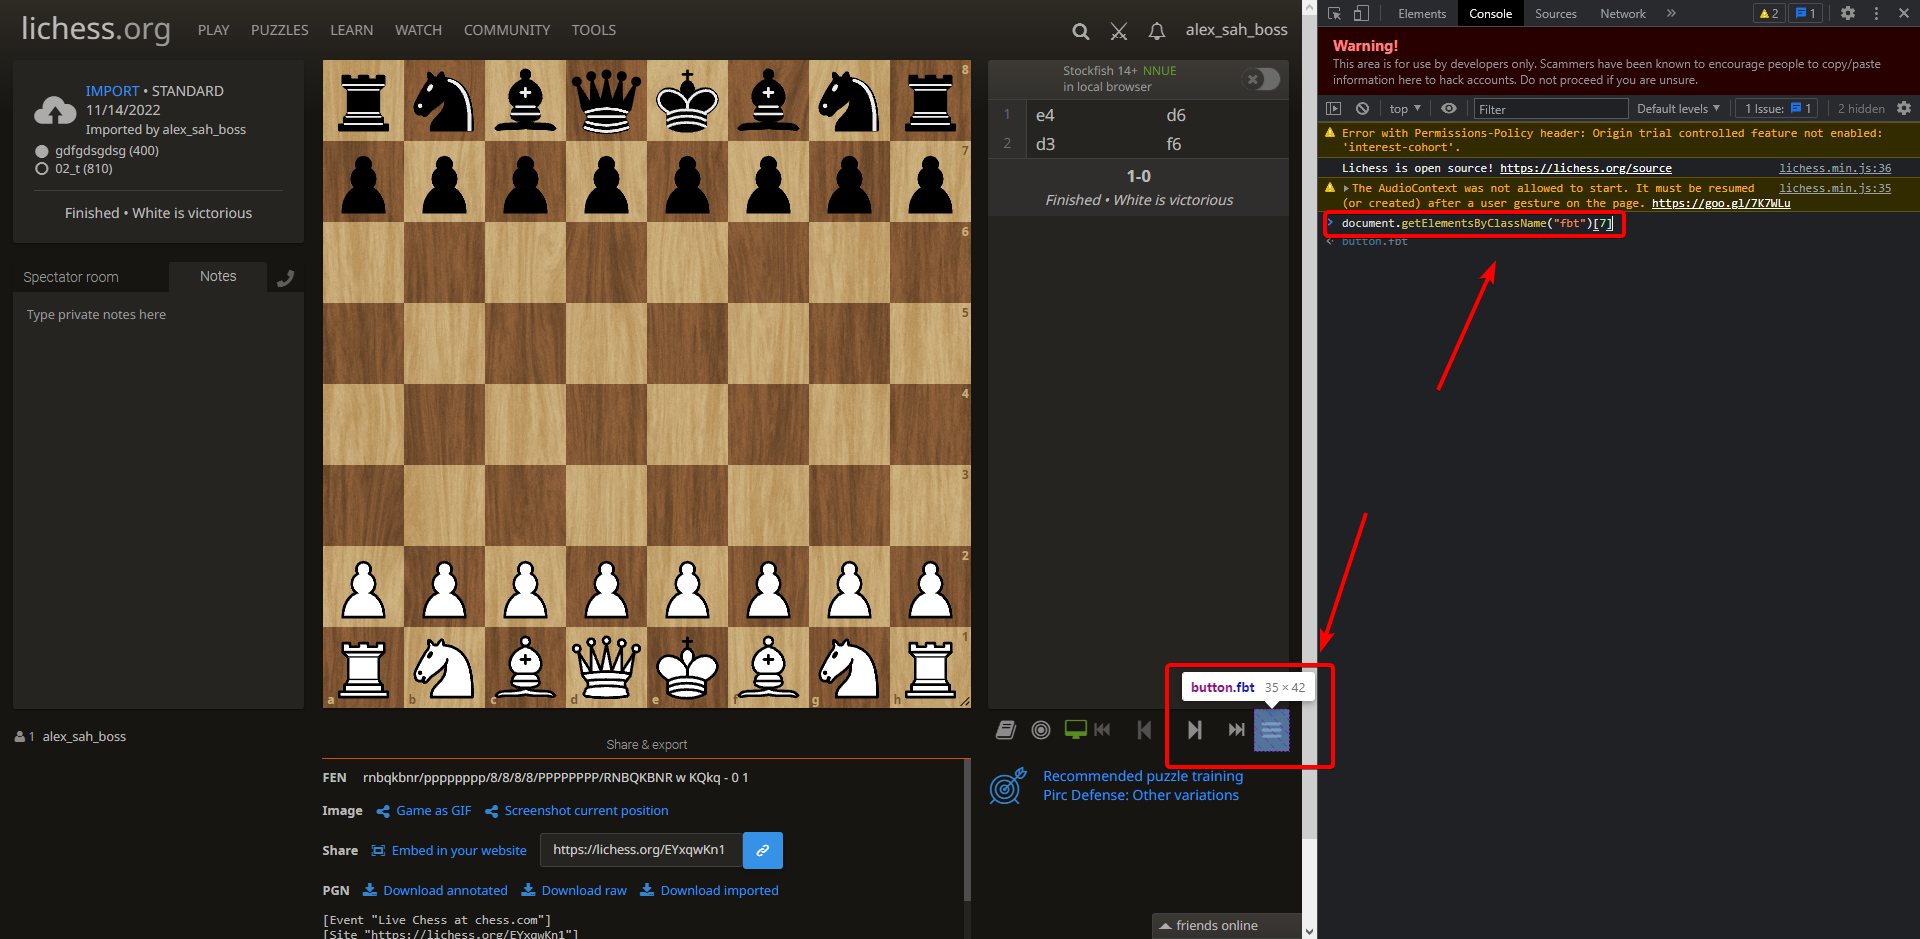Show the console sidebar icon
This screenshot has height=939, width=1920.
click(1333, 108)
